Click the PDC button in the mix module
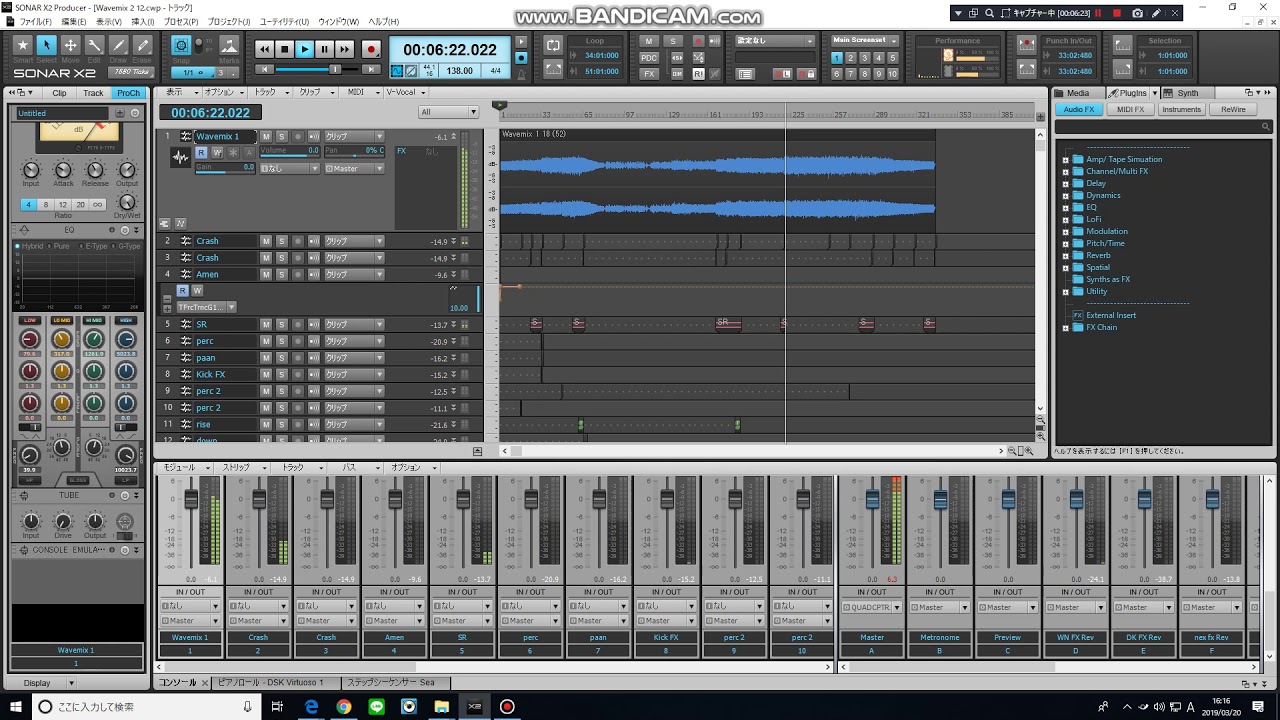Image resolution: width=1280 pixels, height=720 pixels. pyautogui.click(x=649, y=58)
